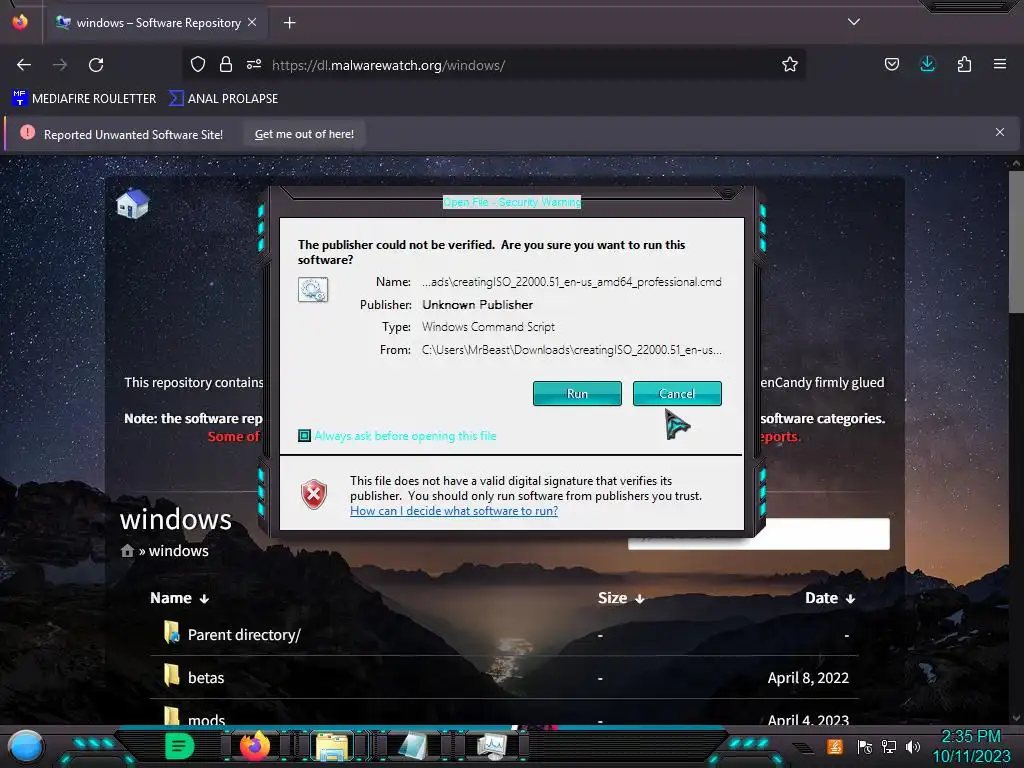Open the volume speaker tray icon
The image size is (1024, 768).
click(913, 746)
